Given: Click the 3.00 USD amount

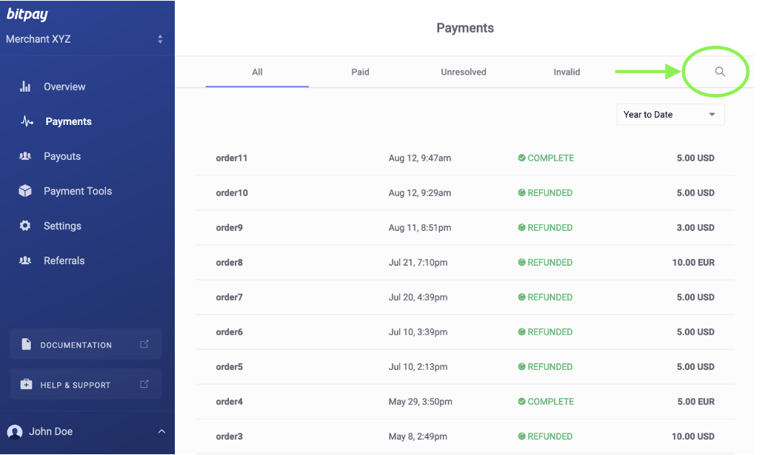Looking at the screenshot, I should [x=696, y=228].
